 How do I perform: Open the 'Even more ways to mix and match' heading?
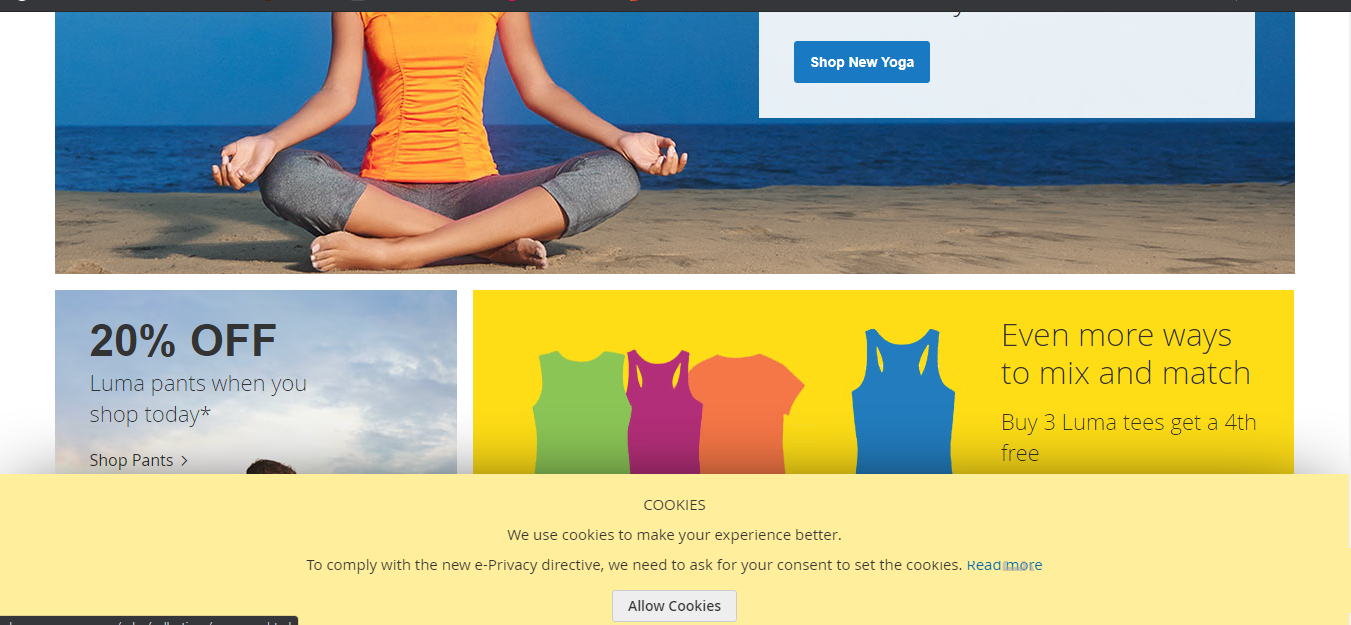tap(1126, 354)
